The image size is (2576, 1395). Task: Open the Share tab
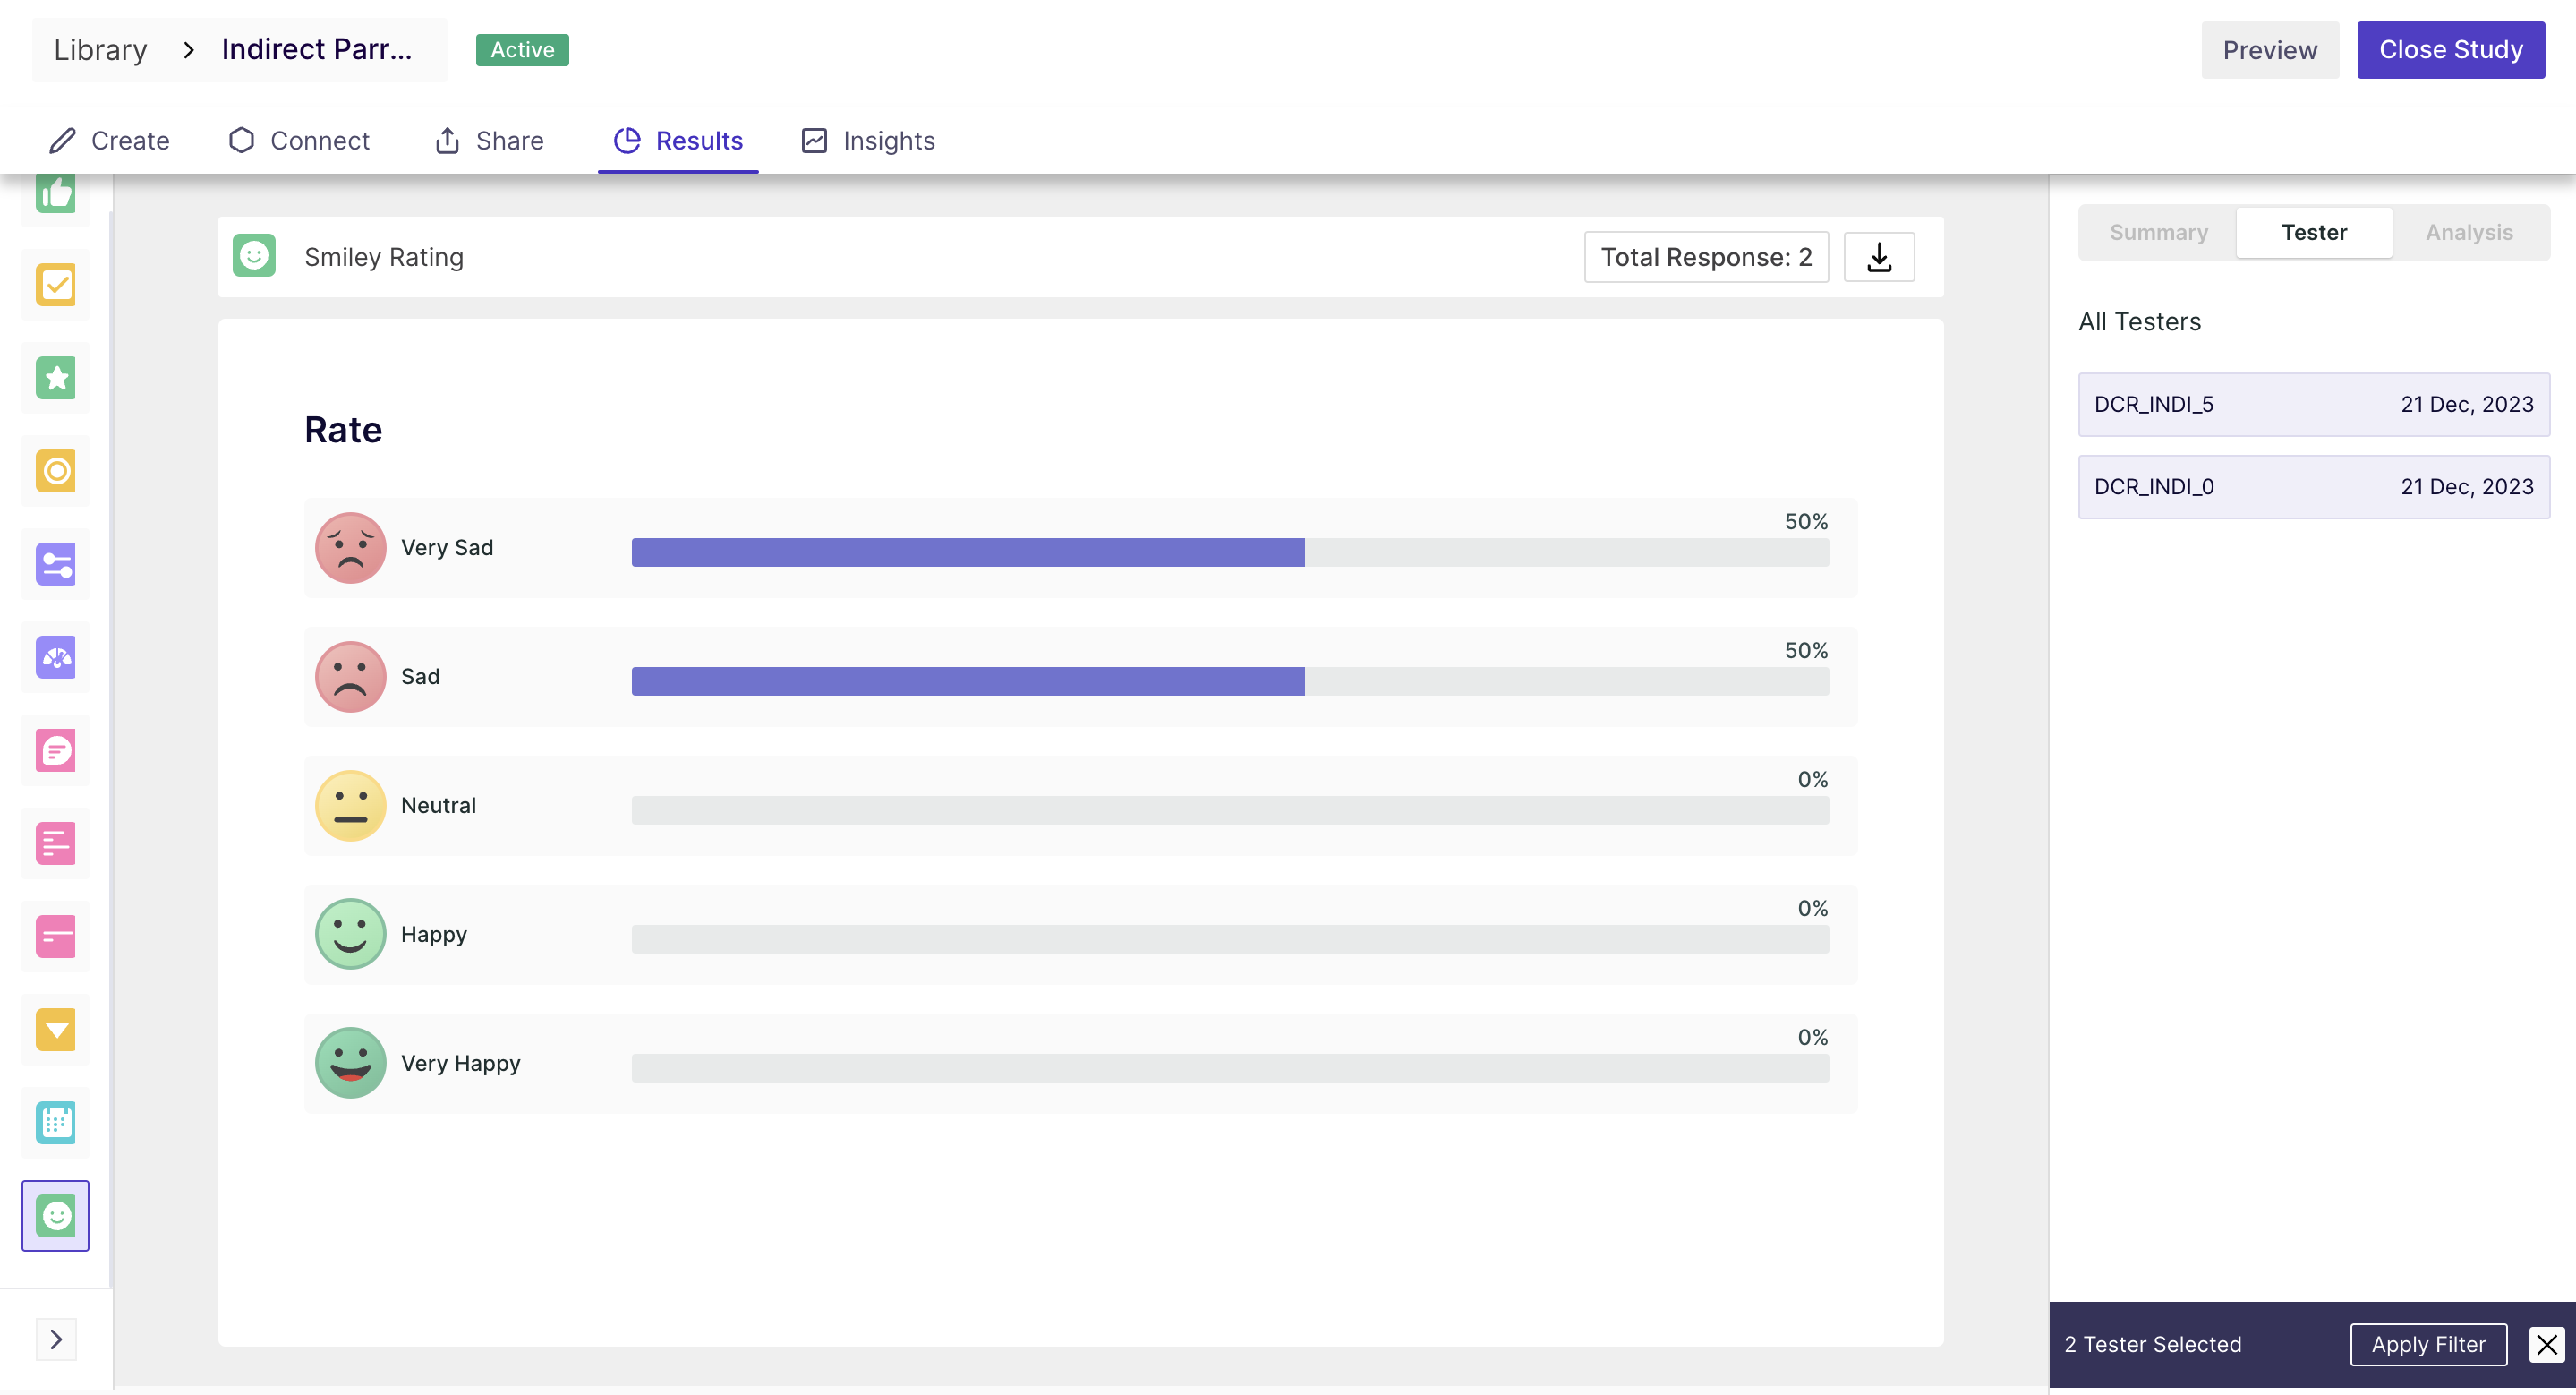click(490, 141)
